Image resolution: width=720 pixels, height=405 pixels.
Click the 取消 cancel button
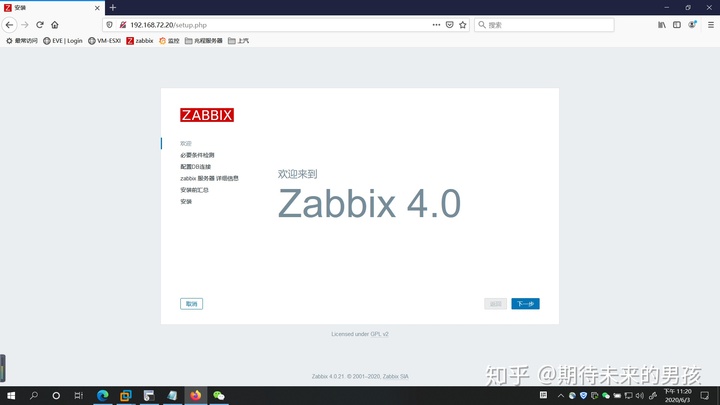191,304
